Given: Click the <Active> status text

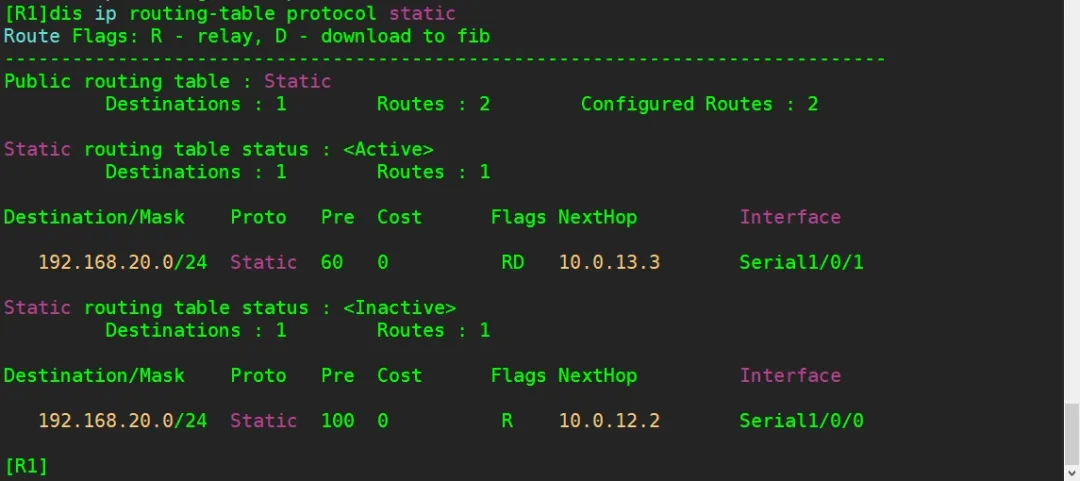Looking at the screenshot, I should (x=388, y=149).
